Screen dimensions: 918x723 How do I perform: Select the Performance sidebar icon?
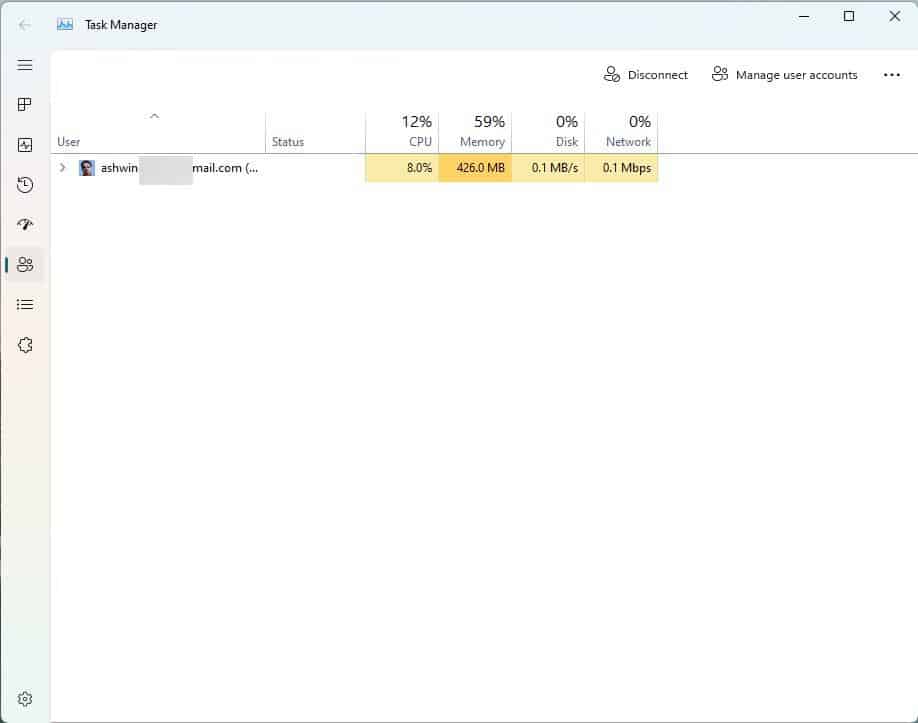point(25,144)
